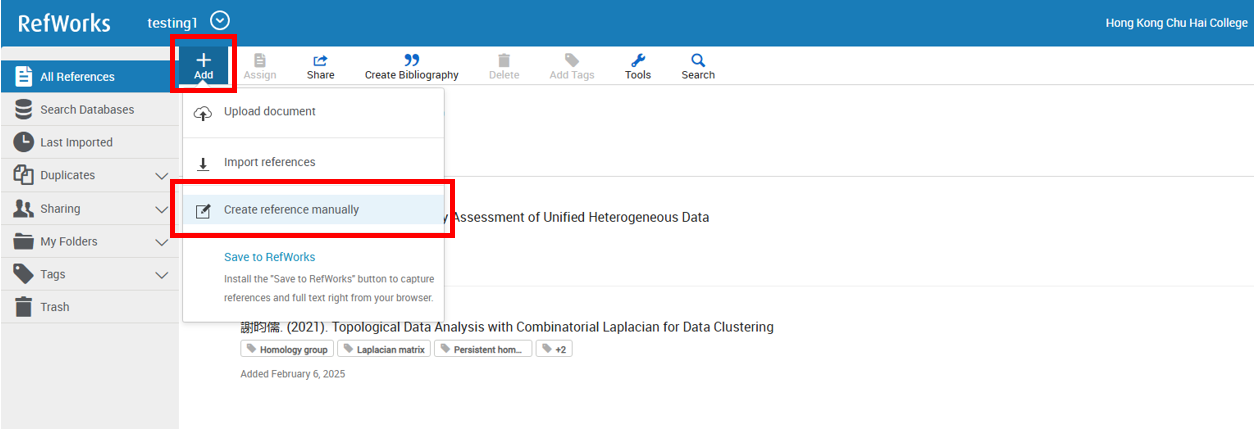The height and width of the screenshot is (430, 1254).
Task: Expand the Sharing section chevron
Action: click(162, 209)
